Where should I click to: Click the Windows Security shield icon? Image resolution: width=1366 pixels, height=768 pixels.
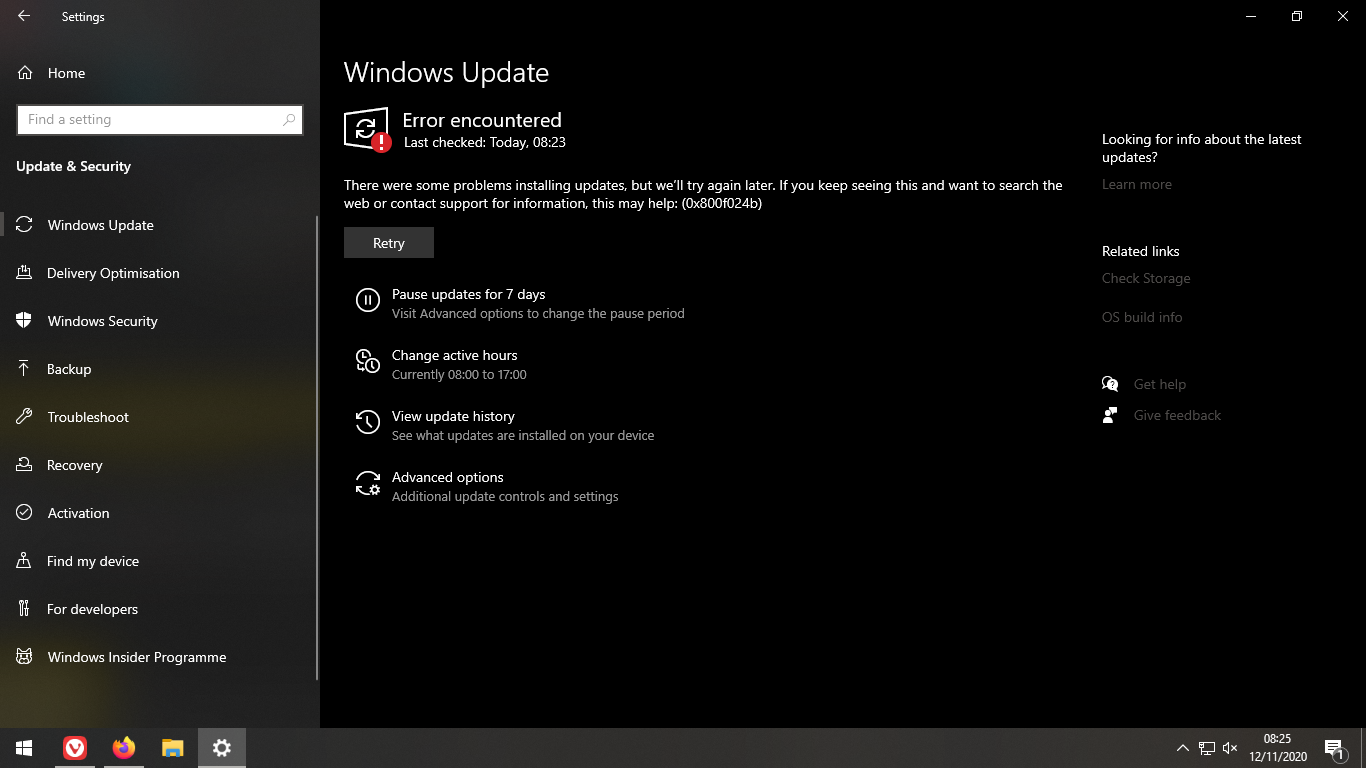(25, 321)
